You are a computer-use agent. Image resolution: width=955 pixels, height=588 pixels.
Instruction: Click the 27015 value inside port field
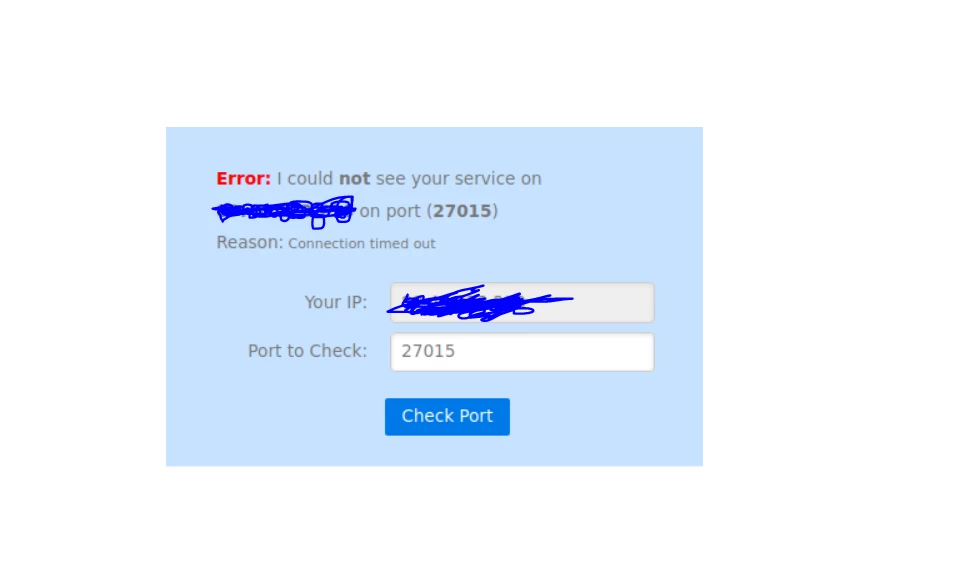pyautogui.click(x=428, y=352)
